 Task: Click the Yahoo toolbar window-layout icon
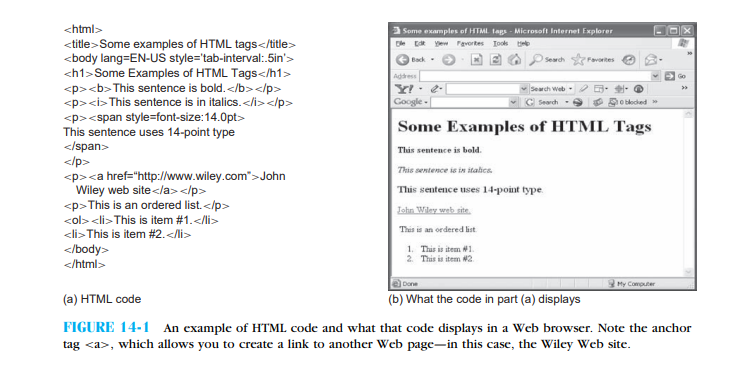point(599,89)
